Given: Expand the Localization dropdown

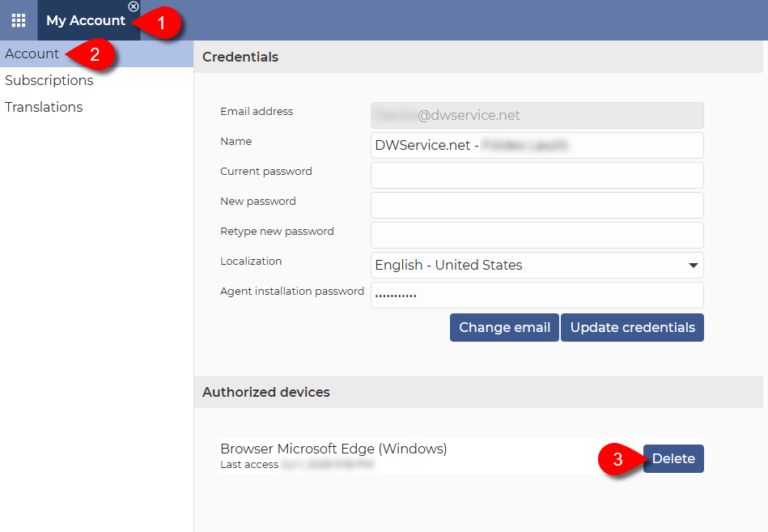Looking at the screenshot, I should tap(537, 265).
